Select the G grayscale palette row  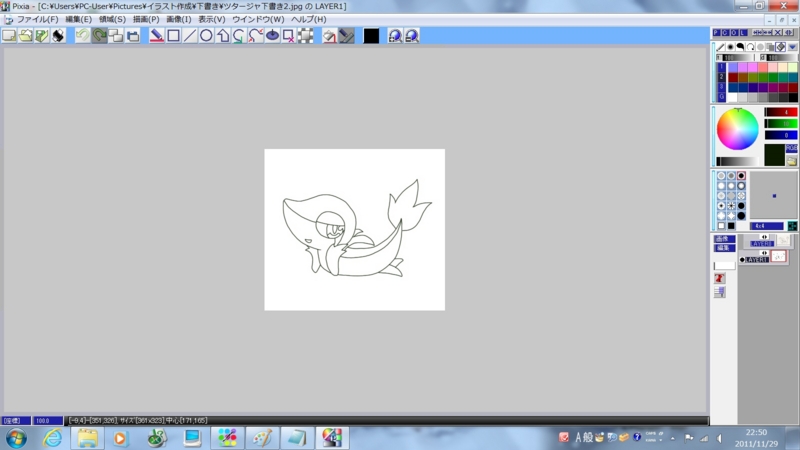[721, 96]
